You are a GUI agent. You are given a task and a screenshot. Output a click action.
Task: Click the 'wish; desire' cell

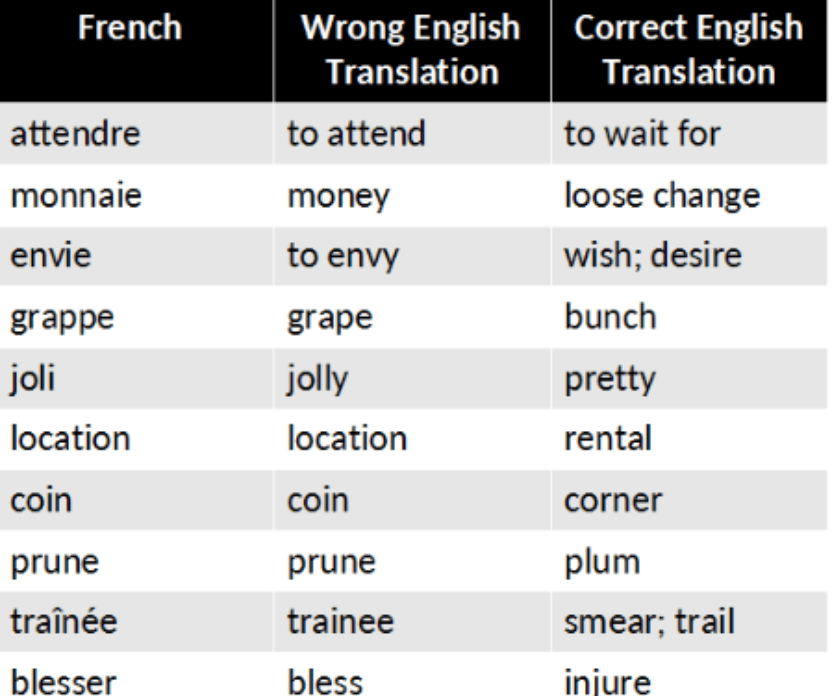coord(652,255)
